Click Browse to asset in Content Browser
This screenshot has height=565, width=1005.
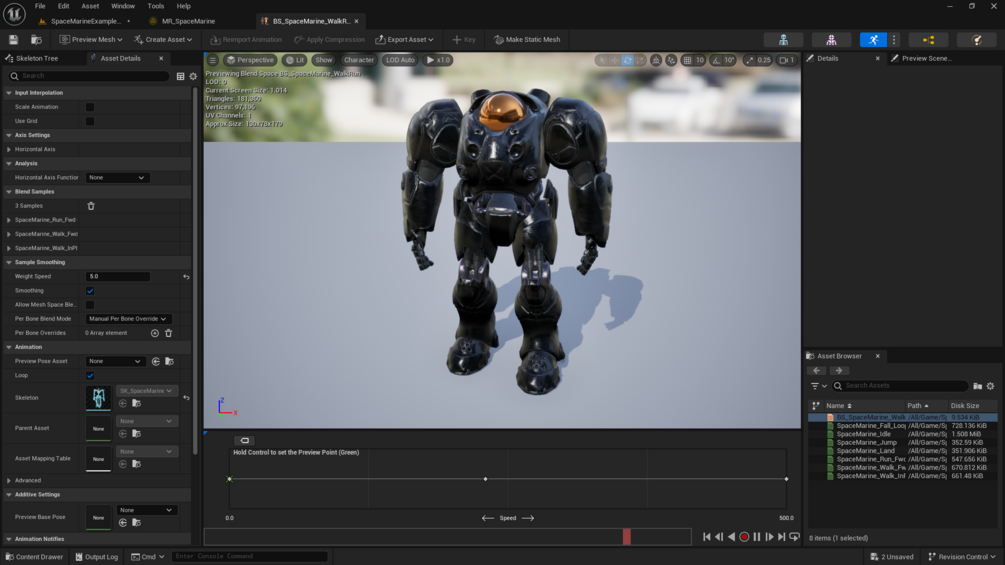click(x=37, y=40)
